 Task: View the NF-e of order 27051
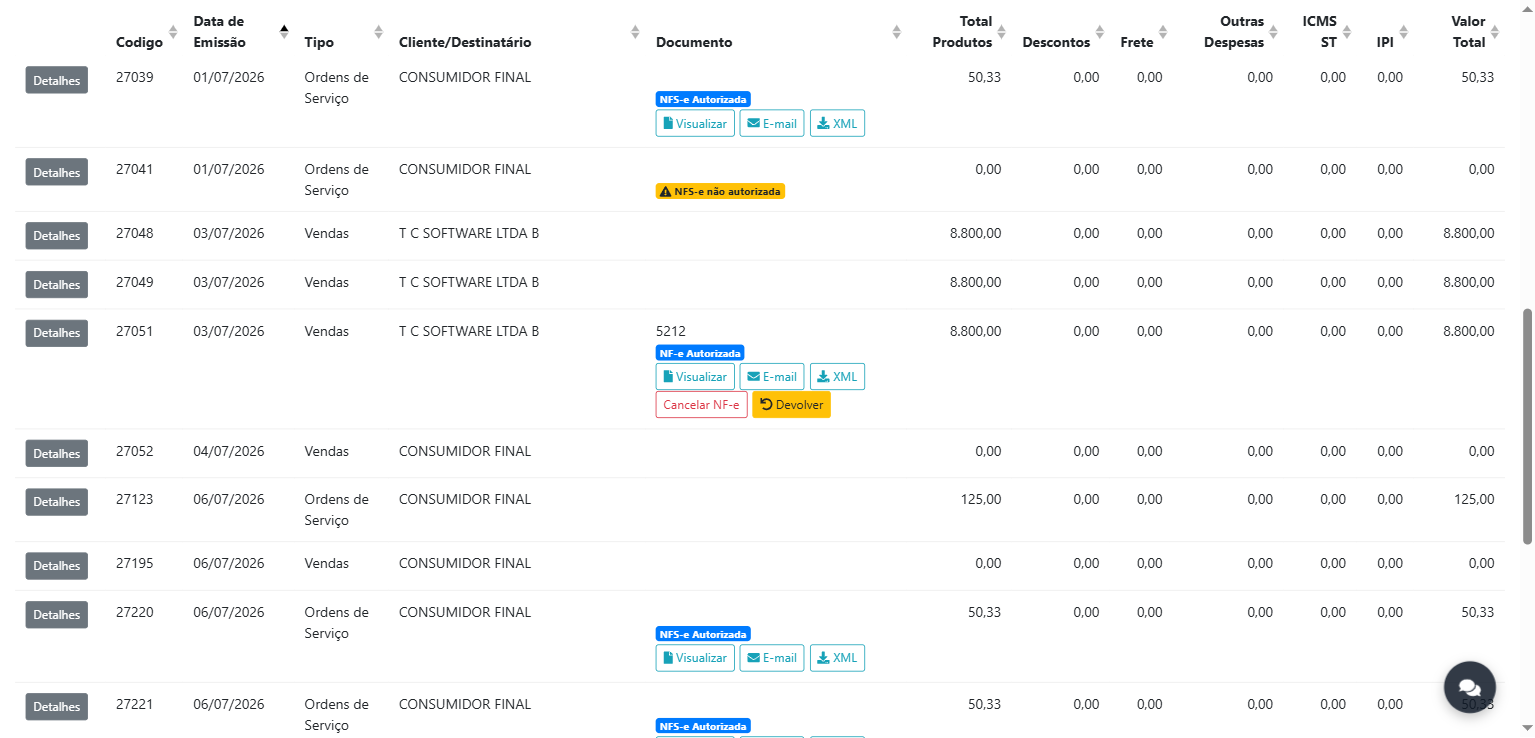(x=695, y=377)
